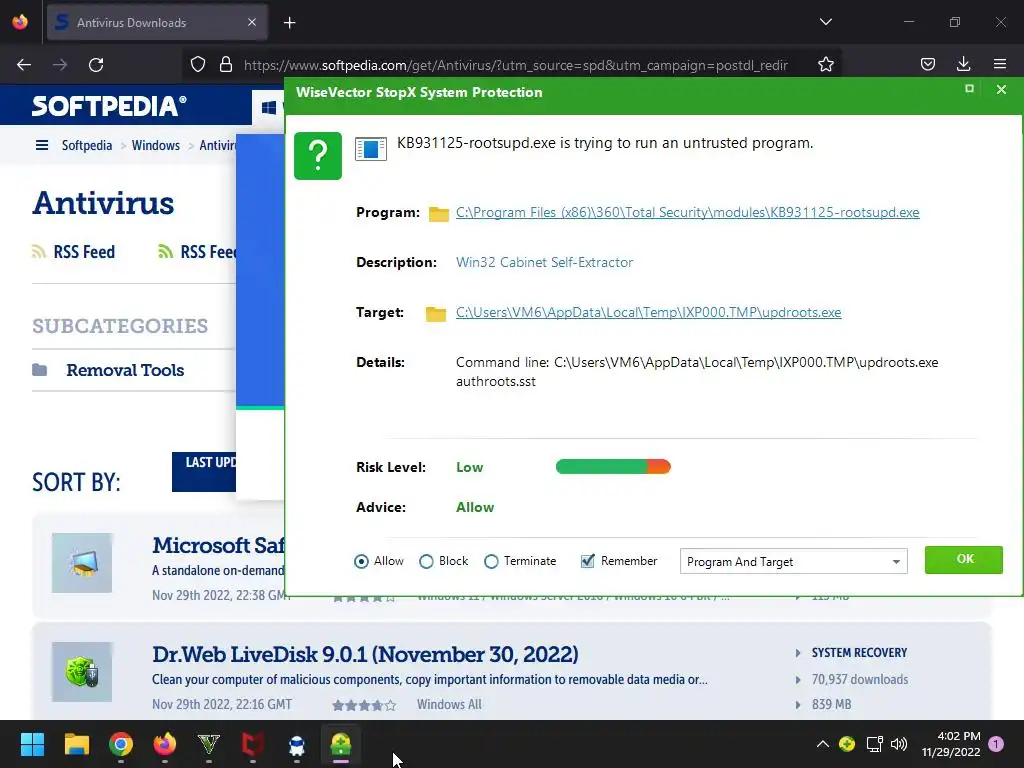
Task: Open Windows Start menu
Action: pyautogui.click(x=32, y=744)
